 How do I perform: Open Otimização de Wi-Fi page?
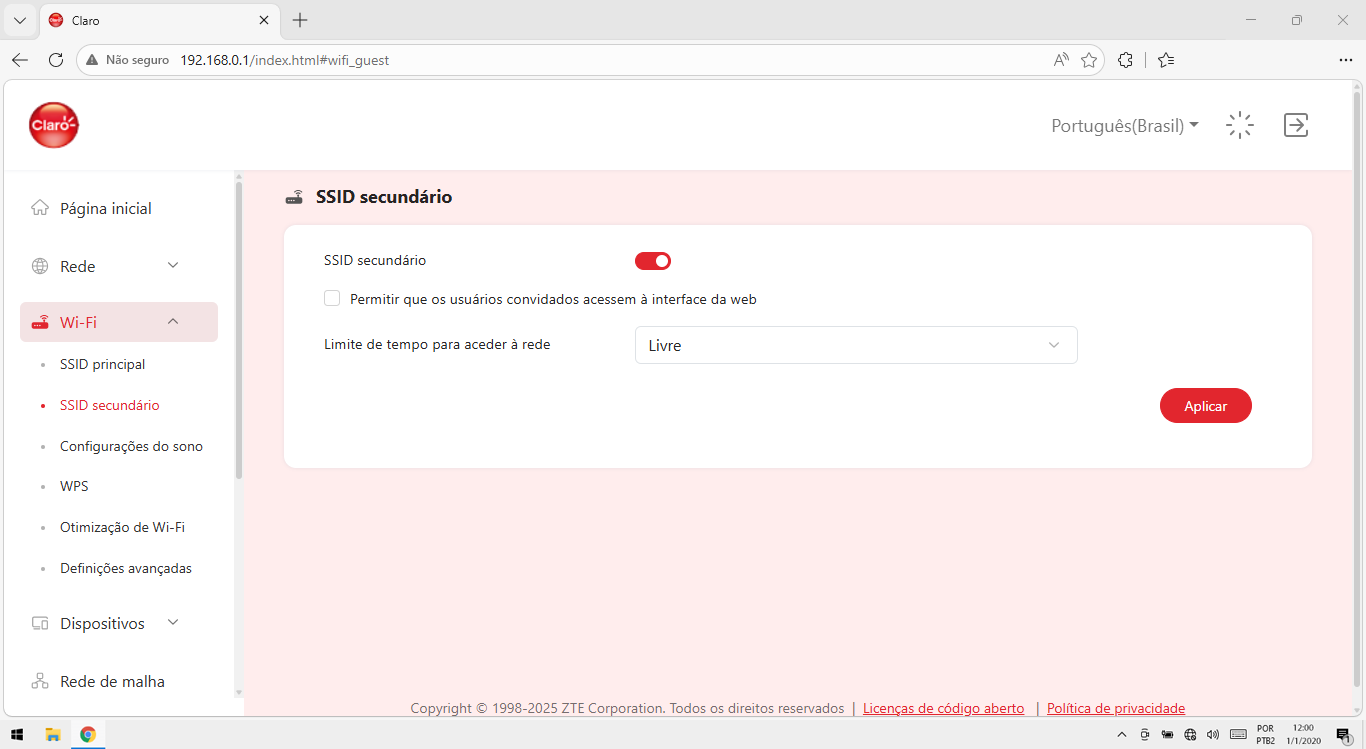point(122,527)
